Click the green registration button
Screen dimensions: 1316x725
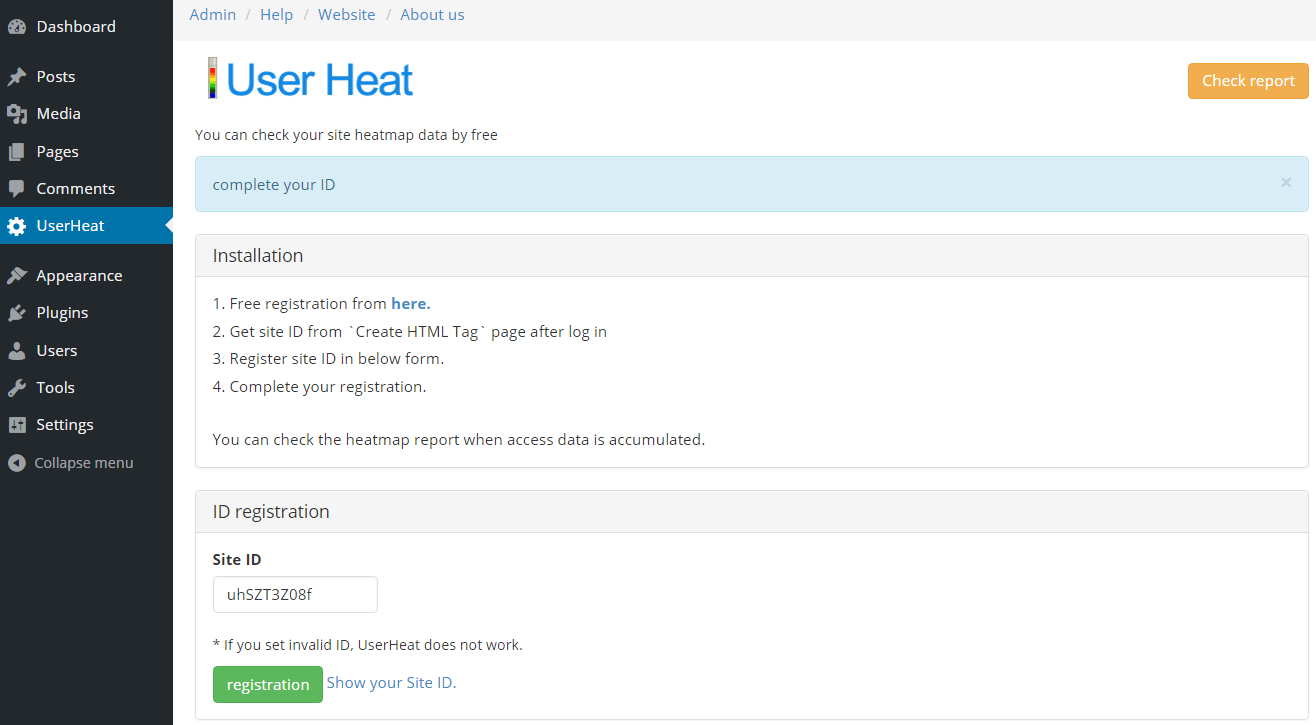[x=268, y=685]
